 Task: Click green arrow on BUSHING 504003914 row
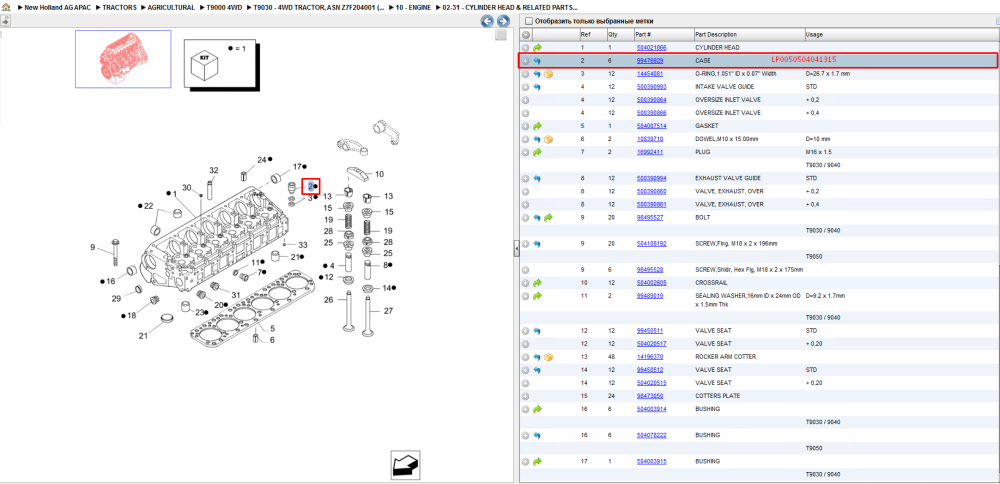(x=537, y=409)
